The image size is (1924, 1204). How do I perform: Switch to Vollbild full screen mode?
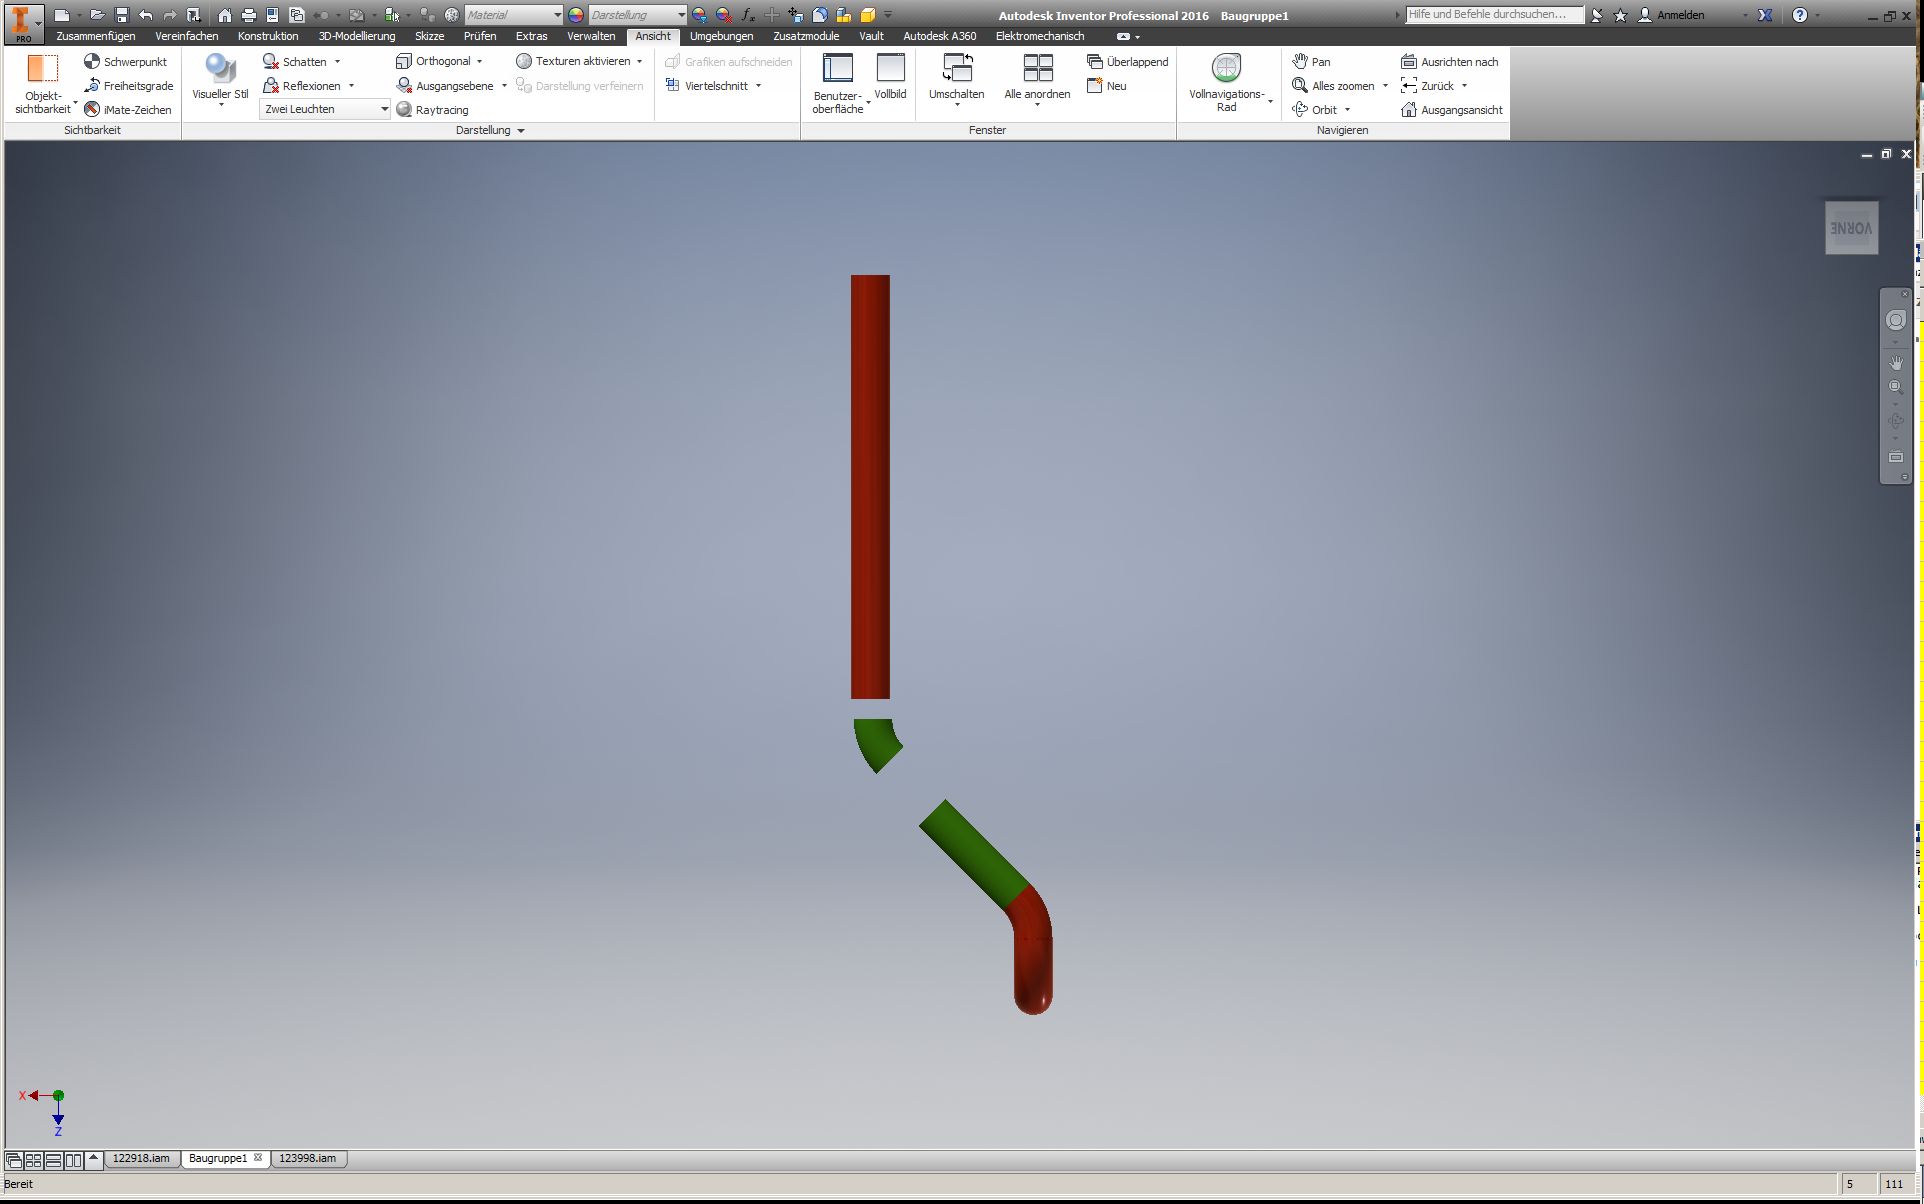(x=890, y=70)
